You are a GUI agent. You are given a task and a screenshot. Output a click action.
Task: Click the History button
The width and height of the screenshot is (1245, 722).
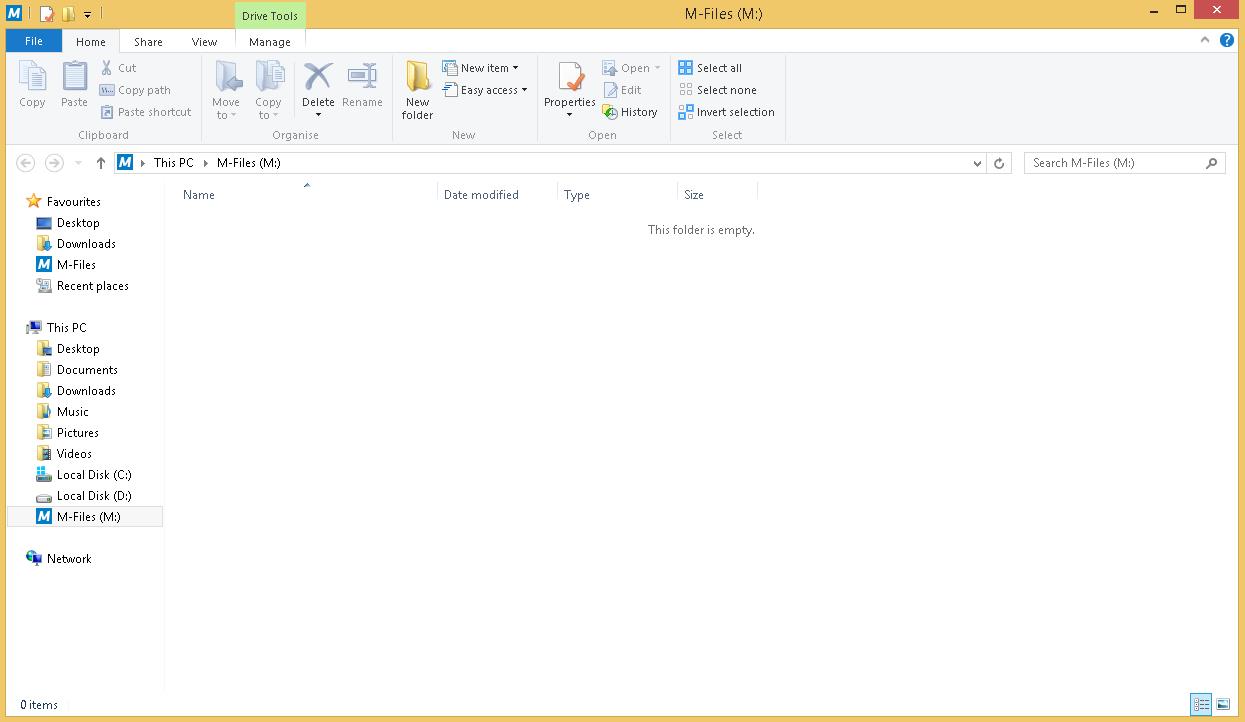[630, 112]
